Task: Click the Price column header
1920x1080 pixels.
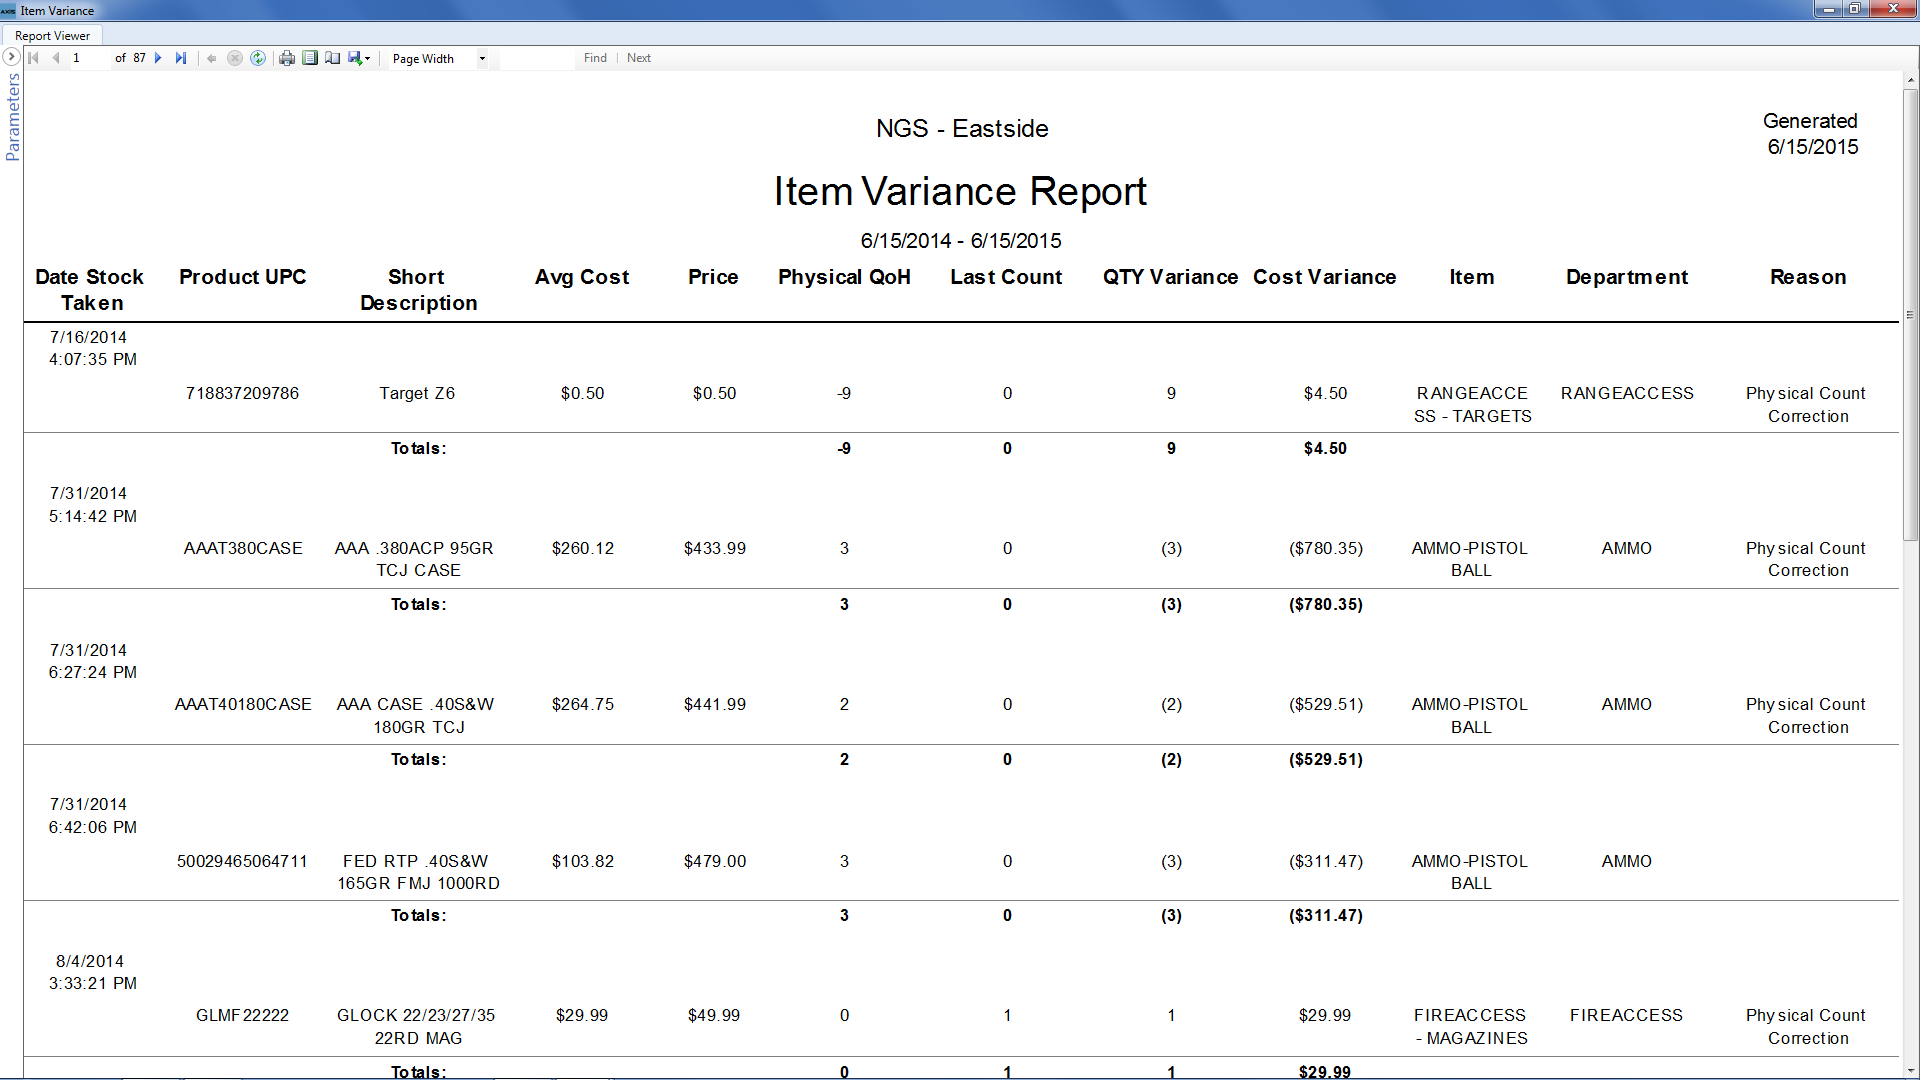Action: point(713,277)
